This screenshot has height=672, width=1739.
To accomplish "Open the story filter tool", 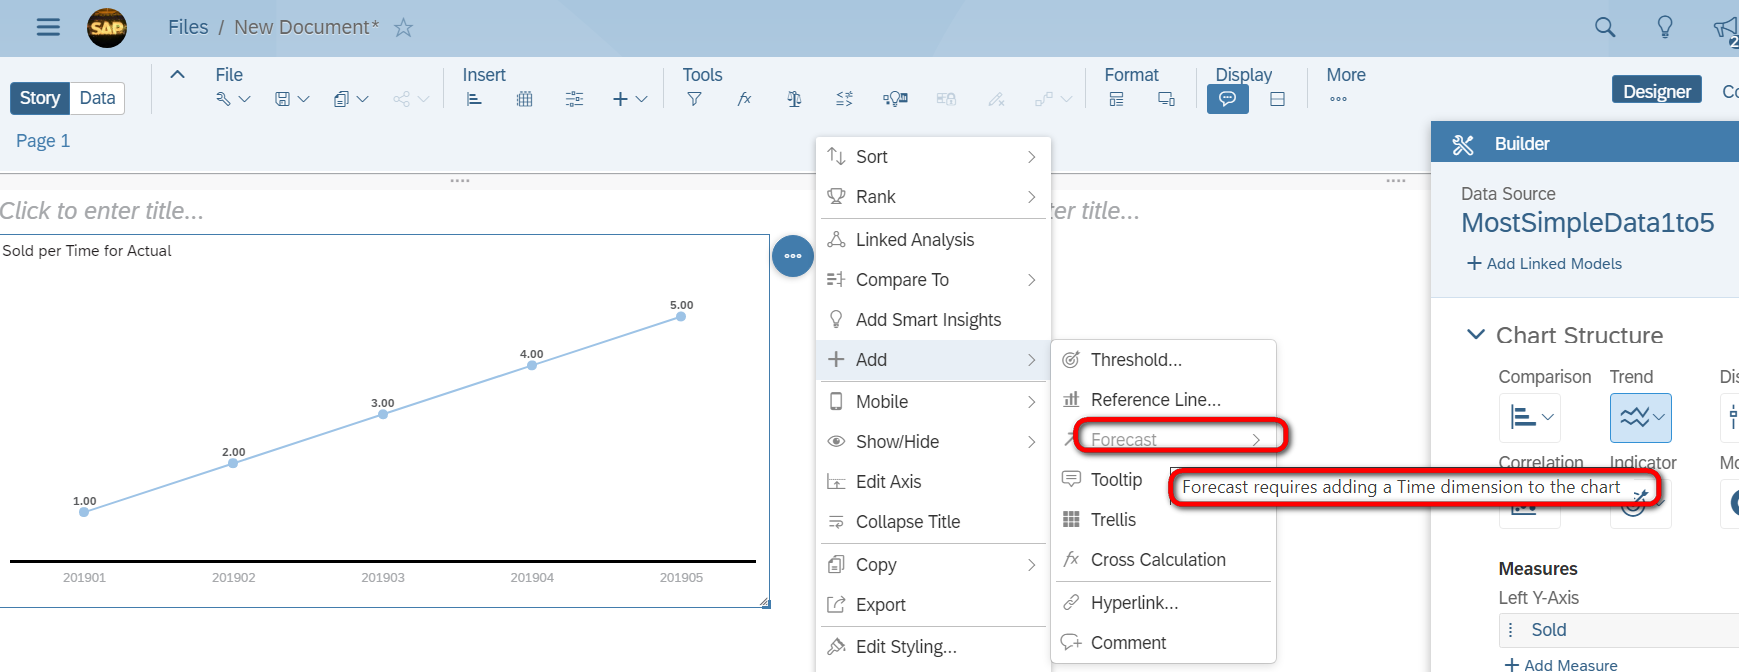I will 694,99.
